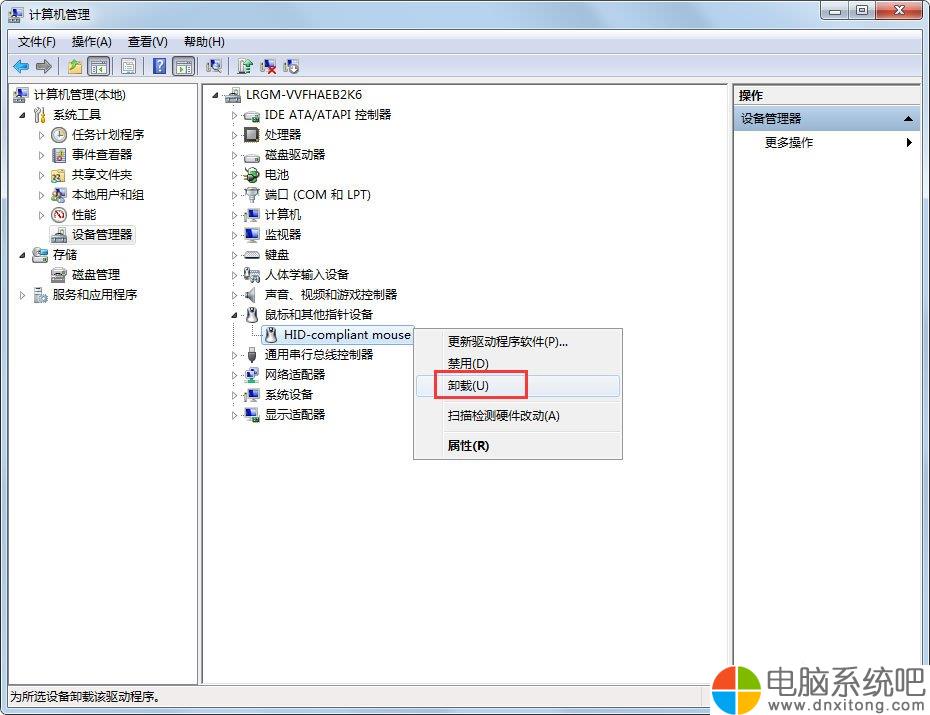Choose 属性(R) in context menu
Image resolution: width=930 pixels, height=715 pixels.
[x=518, y=446]
